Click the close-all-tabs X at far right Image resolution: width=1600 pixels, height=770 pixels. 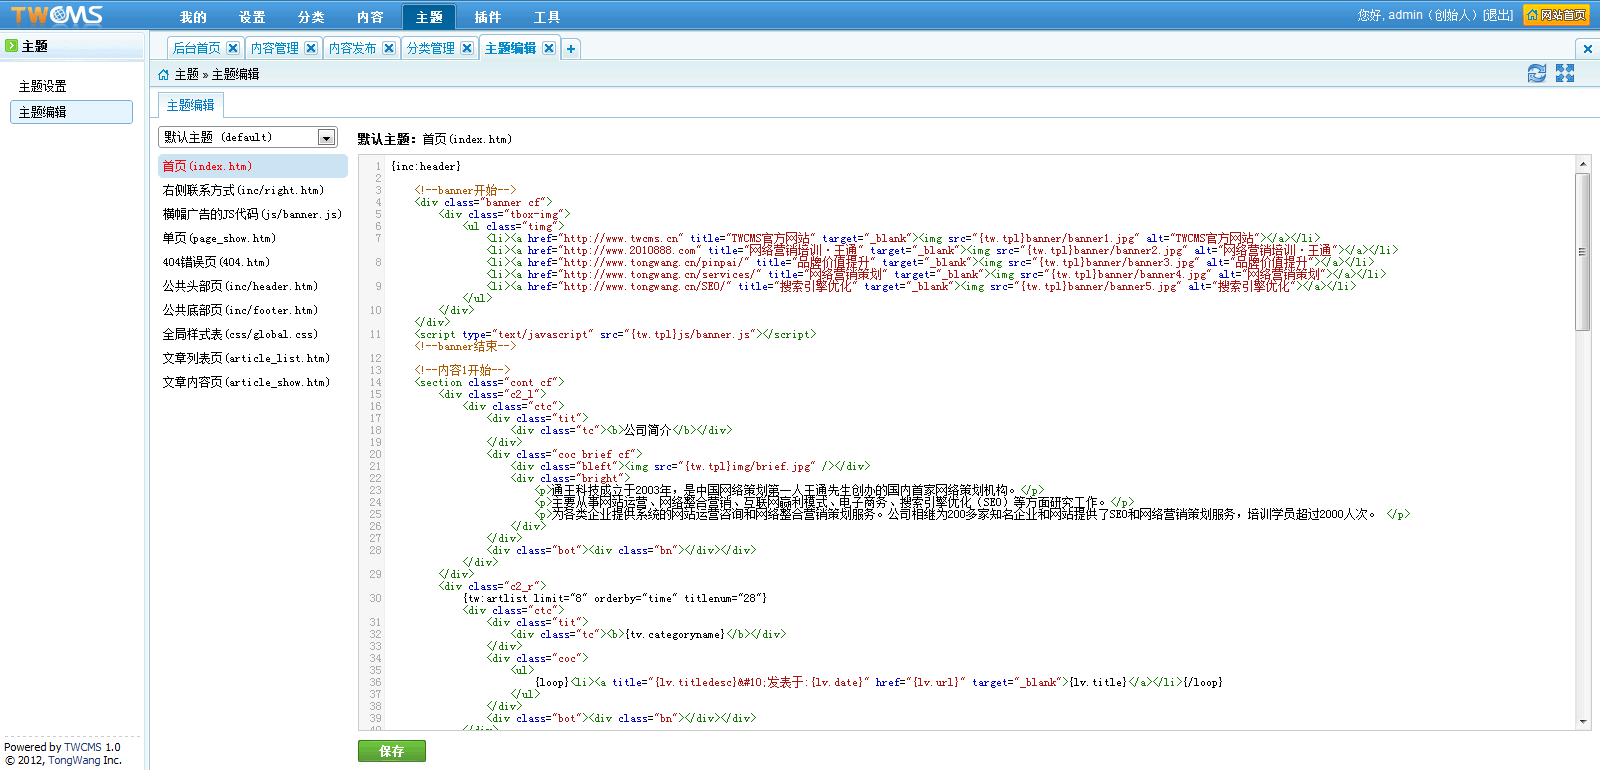1587,48
